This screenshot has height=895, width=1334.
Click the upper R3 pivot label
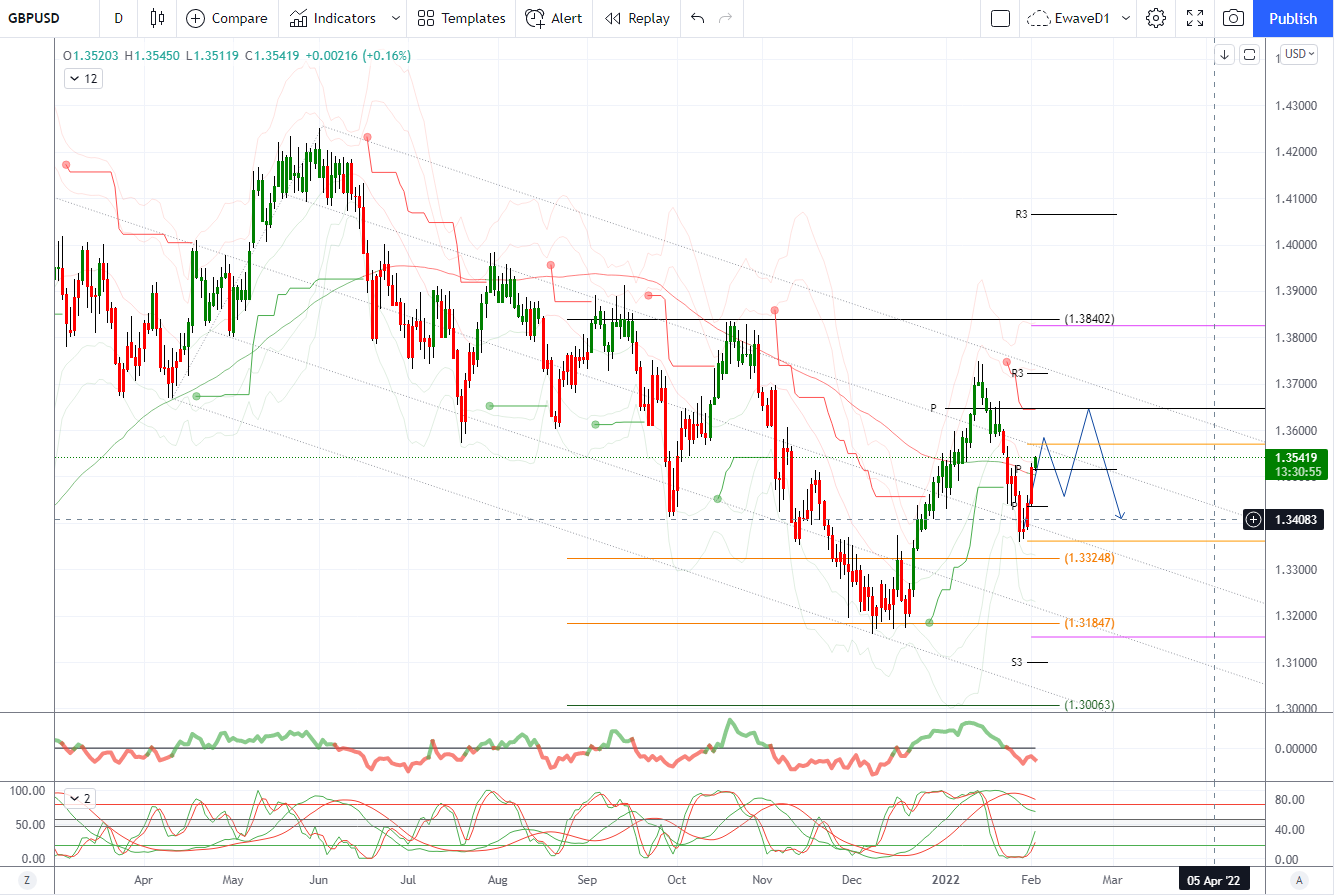coord(1021,214)
